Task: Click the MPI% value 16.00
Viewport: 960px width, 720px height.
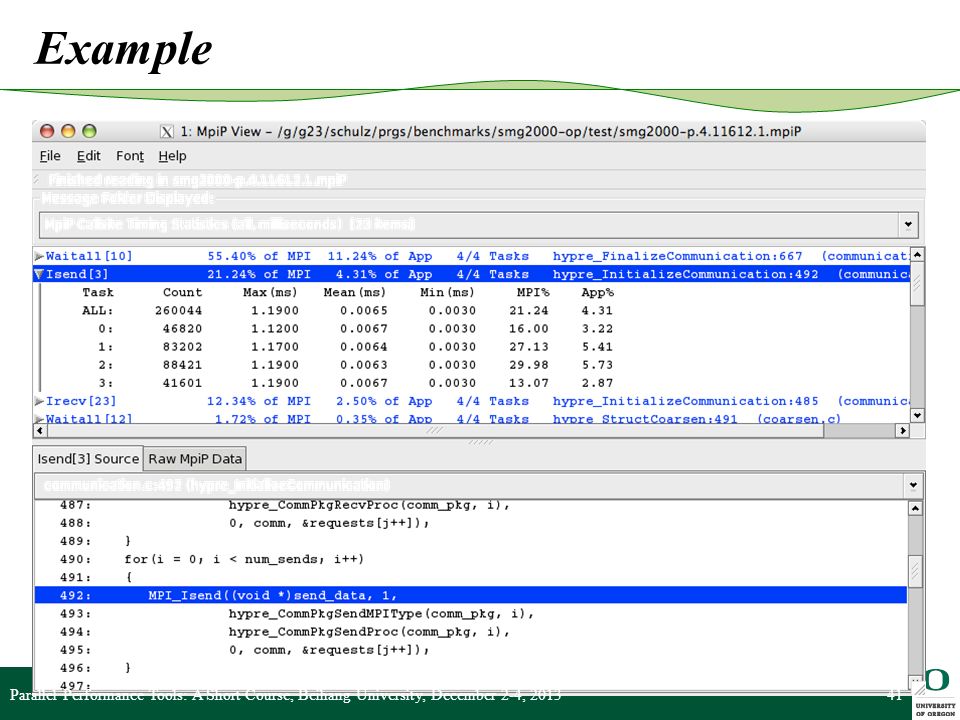Action: click(529, 329)
